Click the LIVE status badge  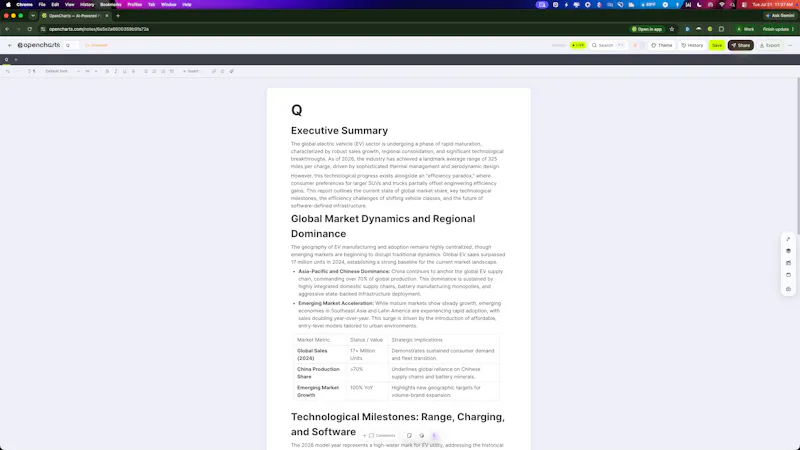pyautogui.click(x=578, y=45)
